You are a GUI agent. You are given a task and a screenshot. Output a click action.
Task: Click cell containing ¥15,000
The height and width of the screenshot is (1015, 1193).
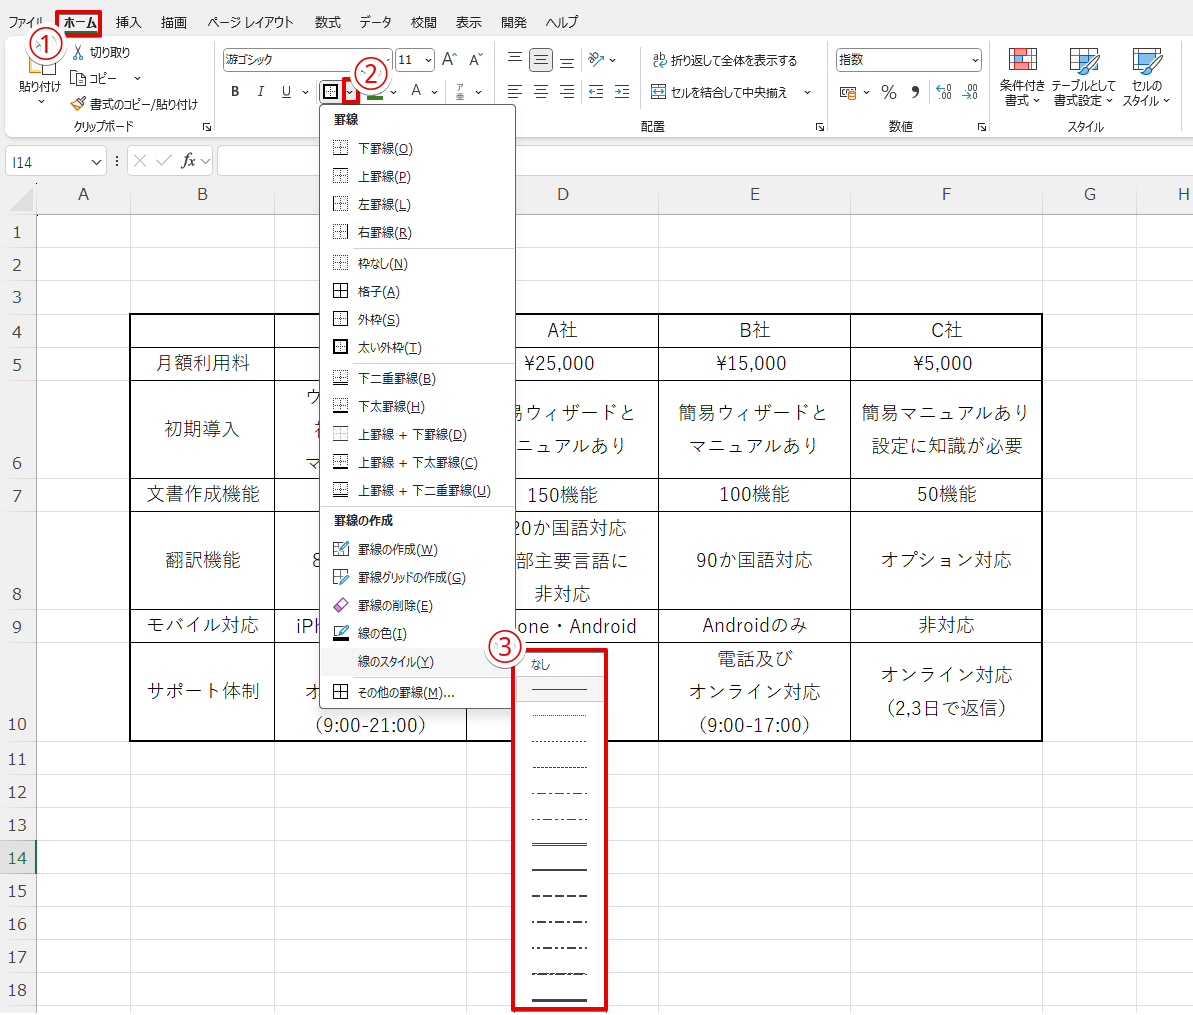point(754,364)
